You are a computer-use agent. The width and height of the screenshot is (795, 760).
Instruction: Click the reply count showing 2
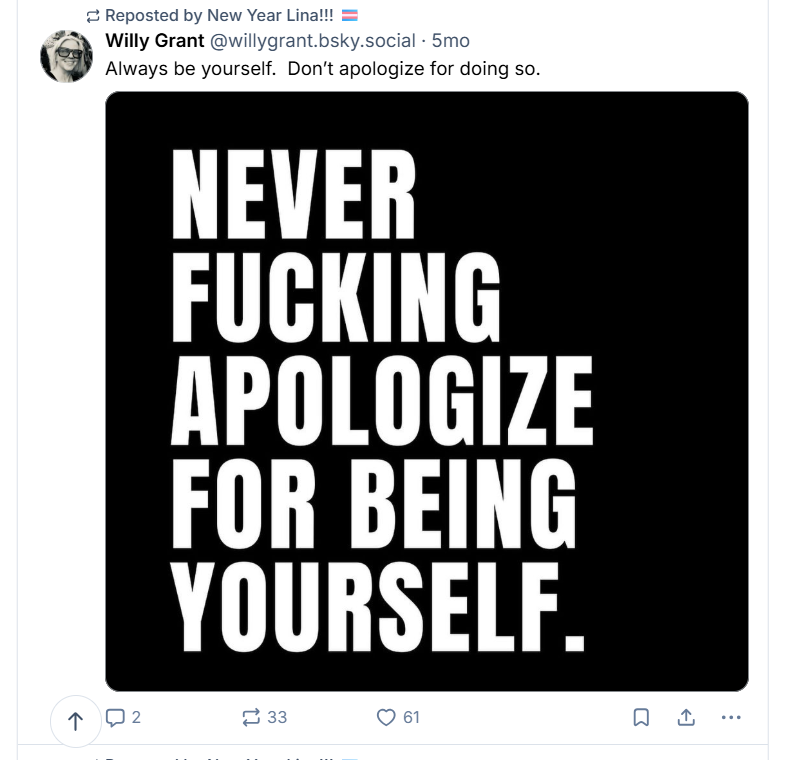click(136, 717)
